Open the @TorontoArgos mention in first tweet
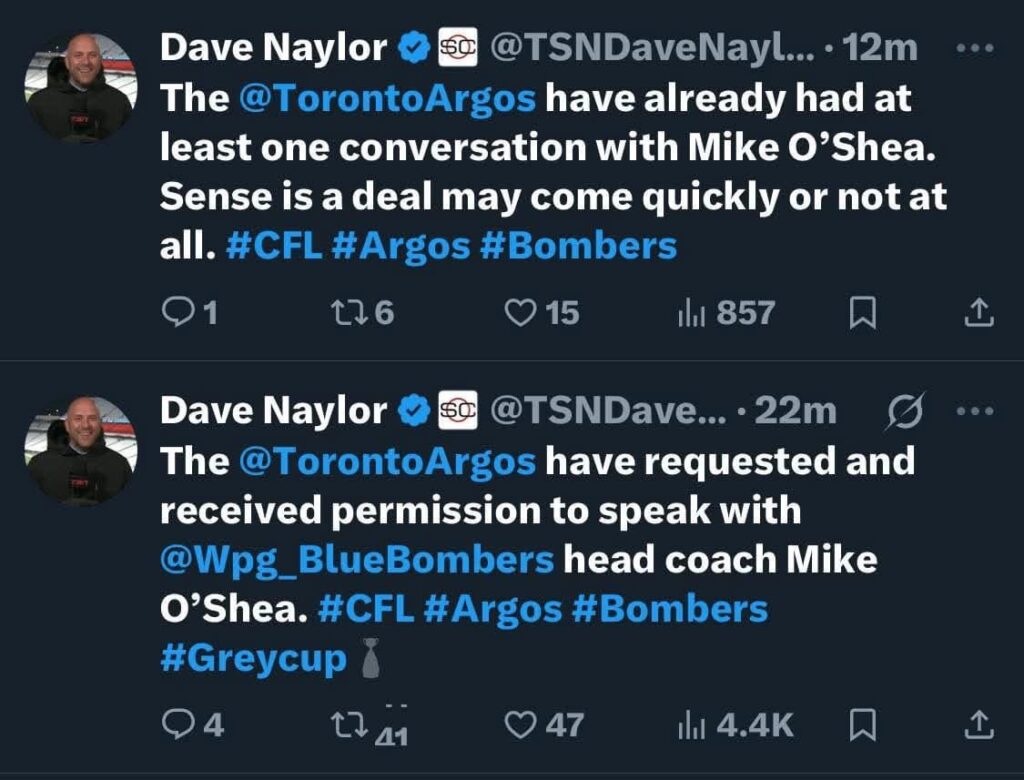Screen dimensions: 1024x780 (x=388, y=99)
